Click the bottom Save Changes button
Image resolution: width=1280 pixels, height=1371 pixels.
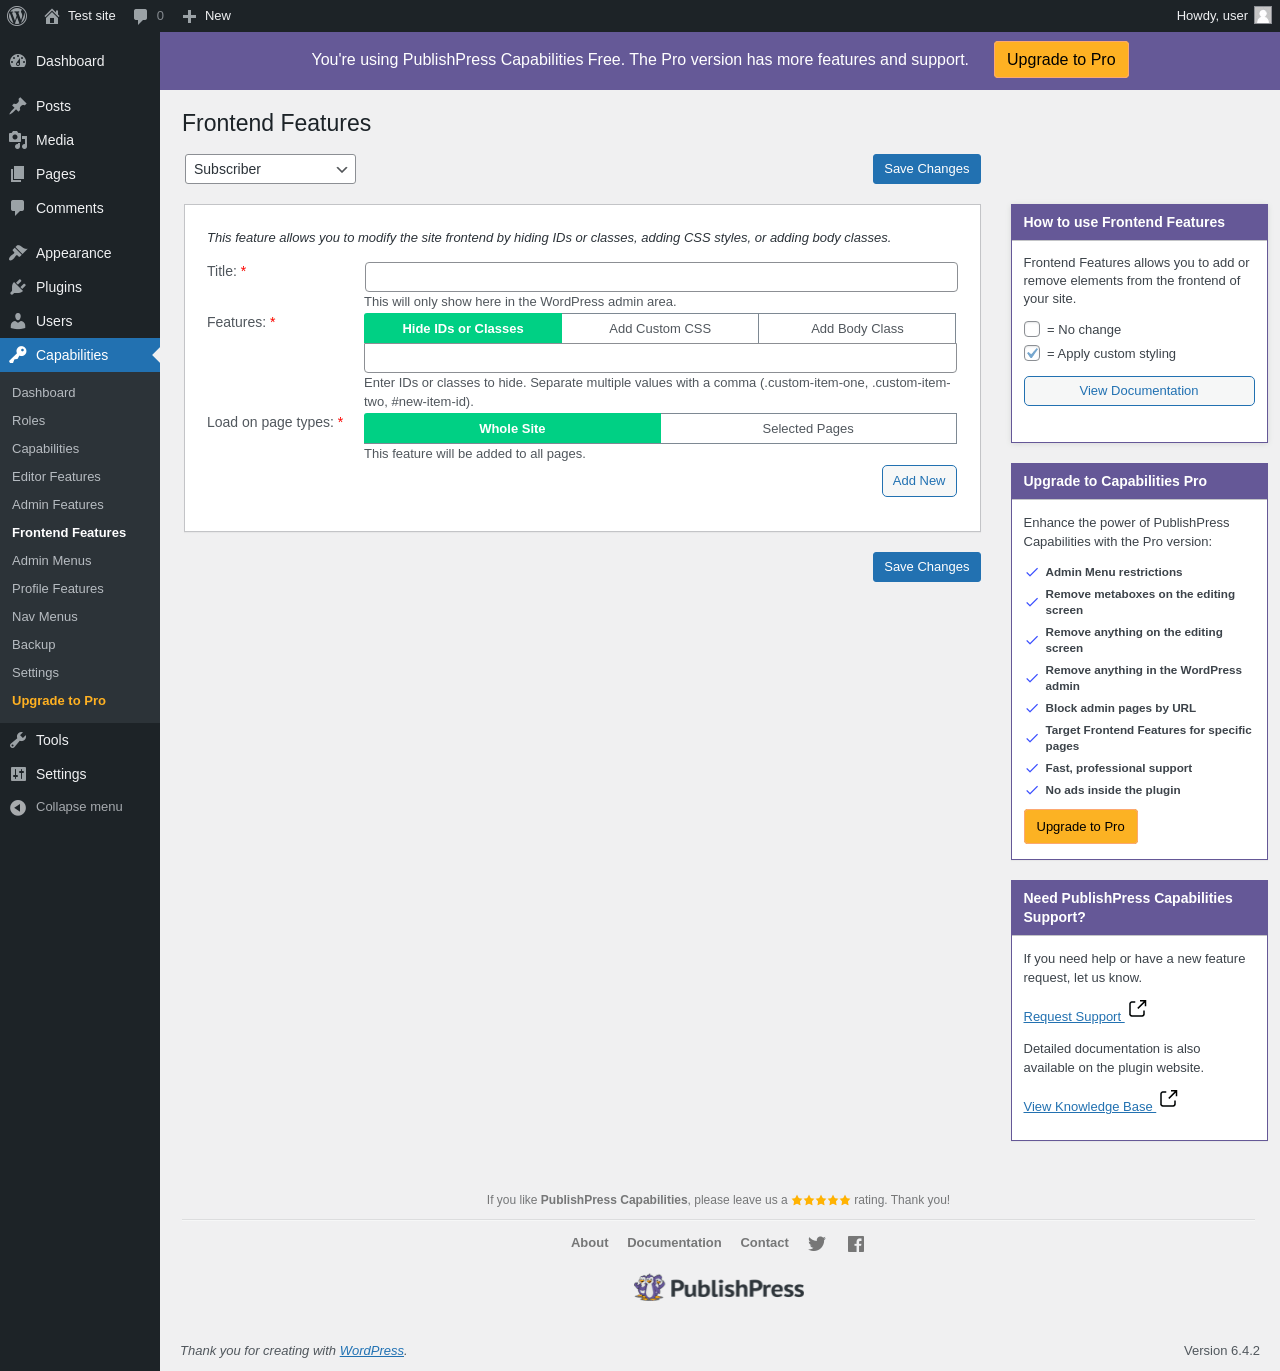927,567
